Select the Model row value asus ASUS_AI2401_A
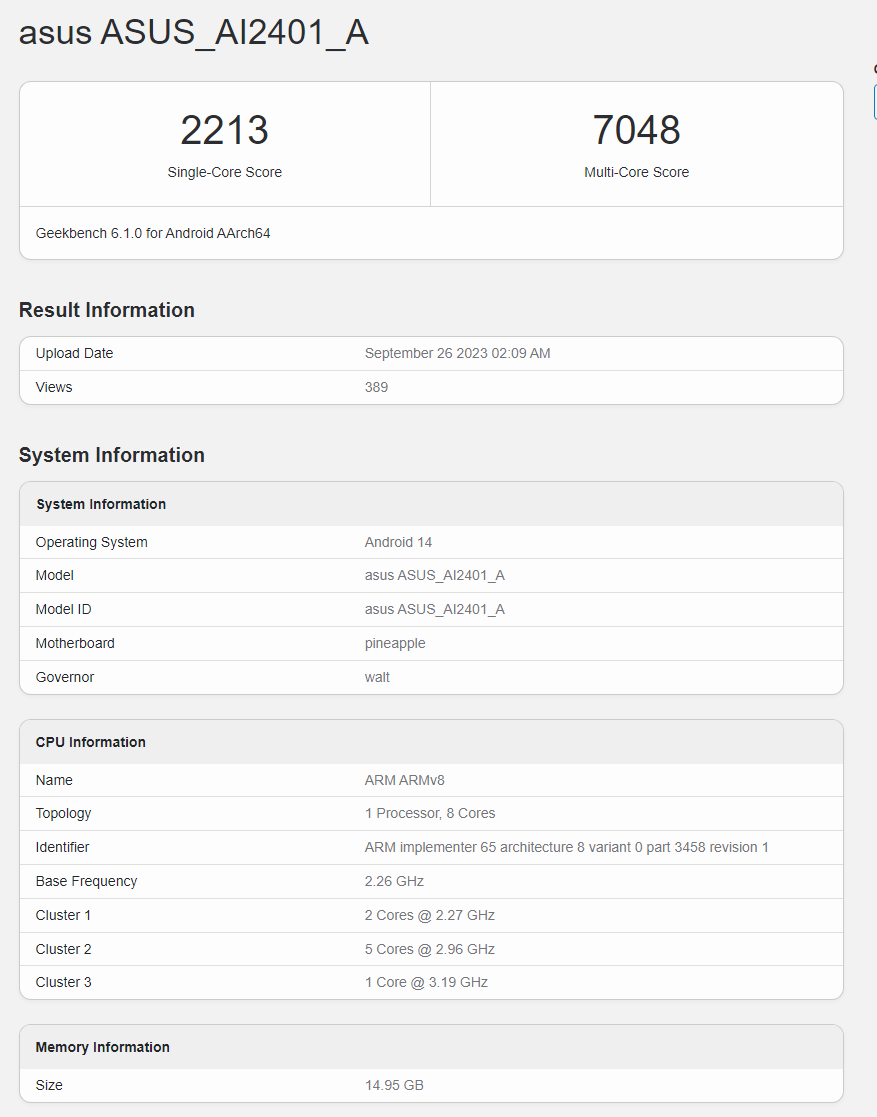 pos(435,576)
